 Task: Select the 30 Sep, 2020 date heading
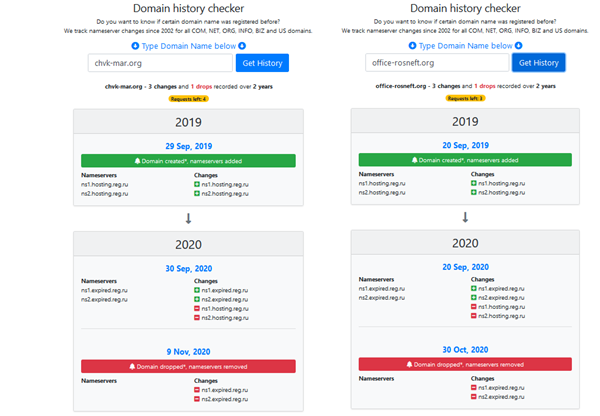(188, 270)
